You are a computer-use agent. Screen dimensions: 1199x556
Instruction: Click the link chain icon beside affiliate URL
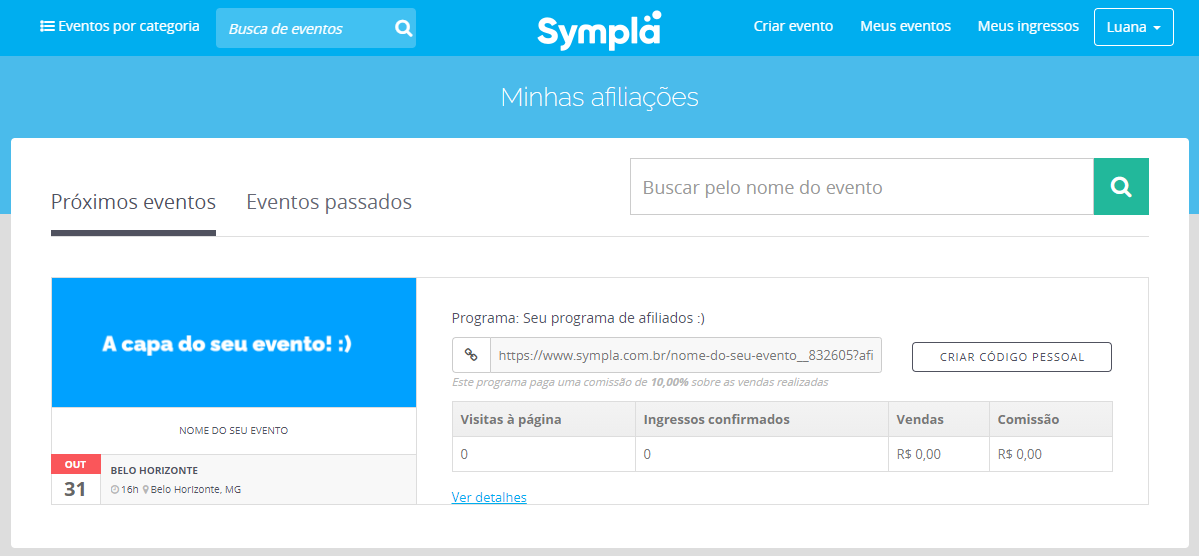point(471,356)
